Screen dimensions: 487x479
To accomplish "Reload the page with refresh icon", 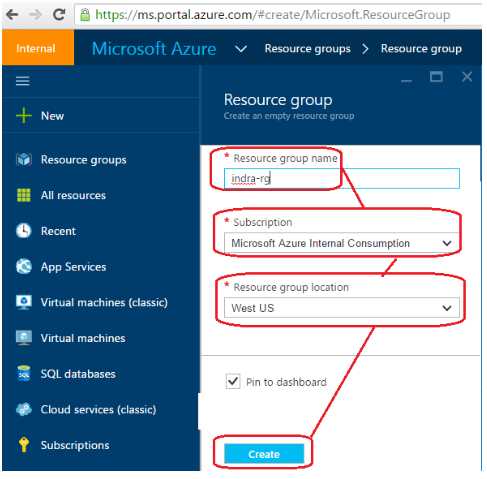I will tap(59, 14).
